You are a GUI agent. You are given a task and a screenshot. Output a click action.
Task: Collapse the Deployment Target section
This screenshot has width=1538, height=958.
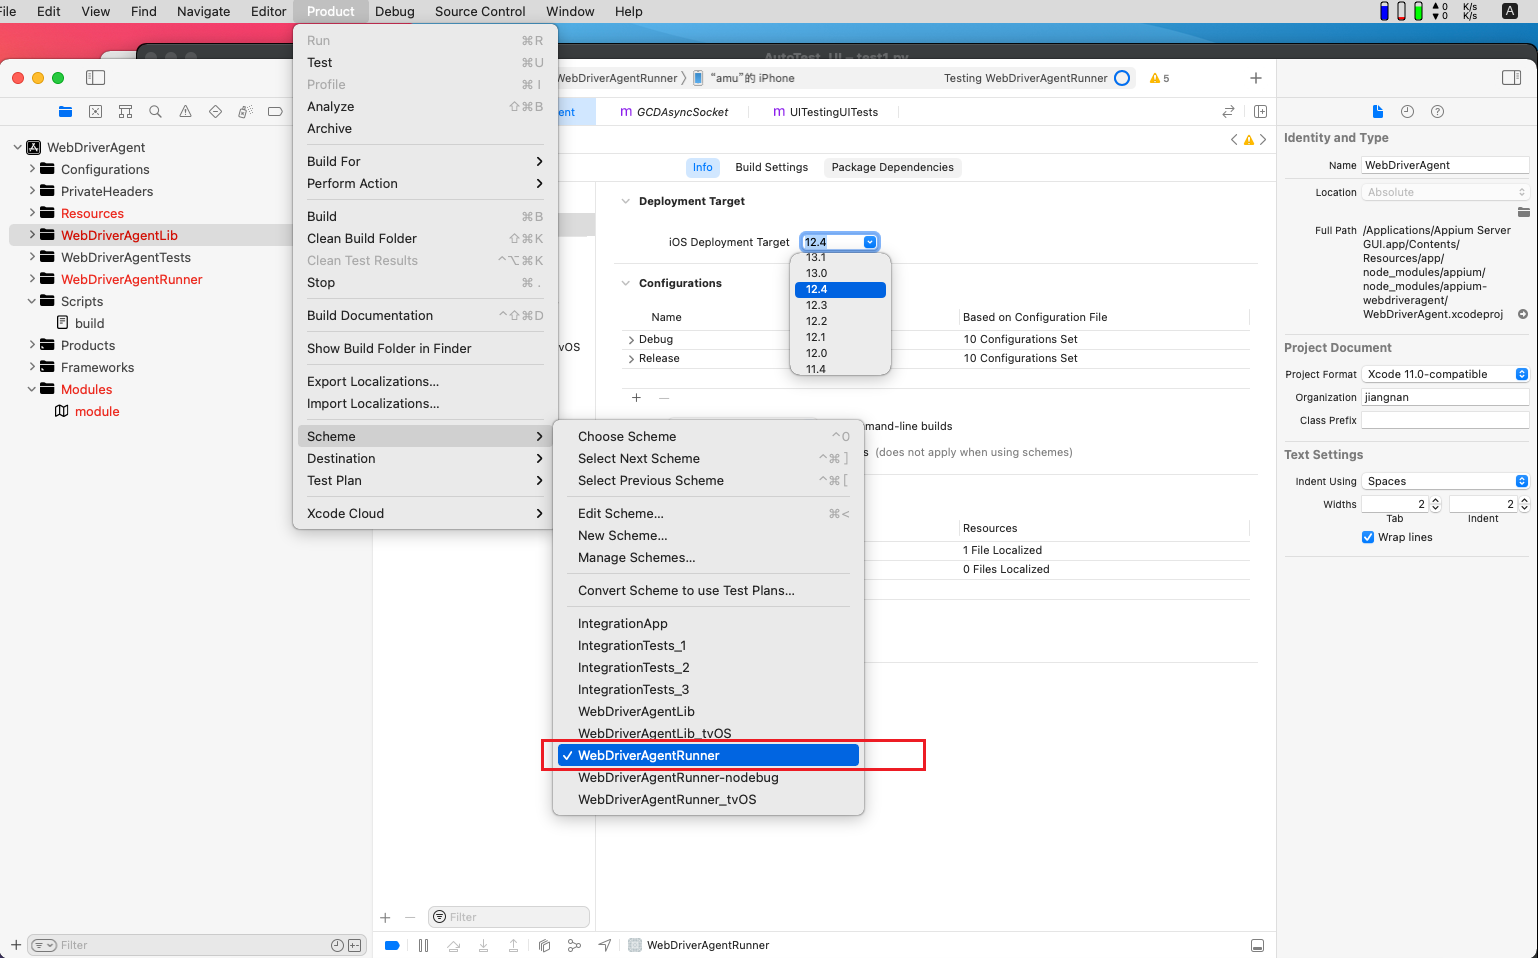pos(626,201)
